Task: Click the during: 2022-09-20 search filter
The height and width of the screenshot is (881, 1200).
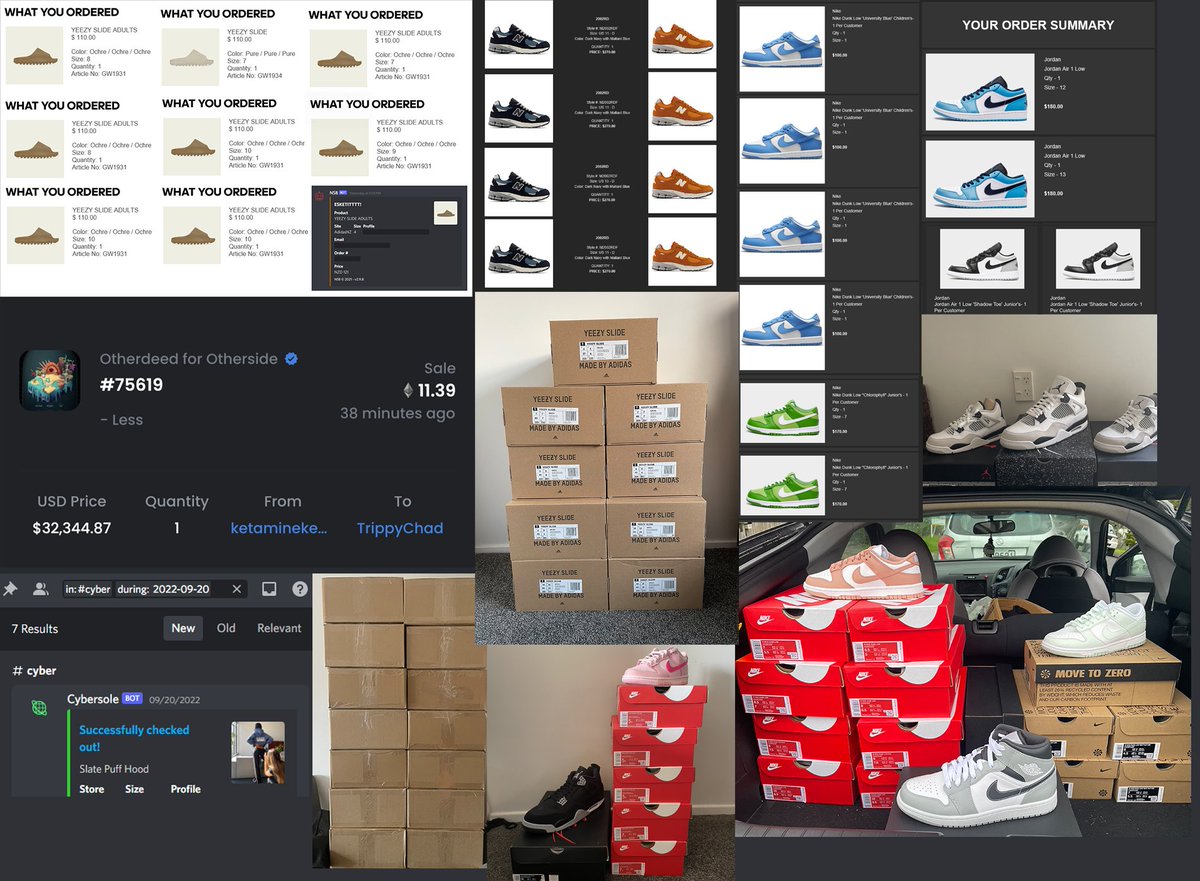Action: click(x=163, y=589)
